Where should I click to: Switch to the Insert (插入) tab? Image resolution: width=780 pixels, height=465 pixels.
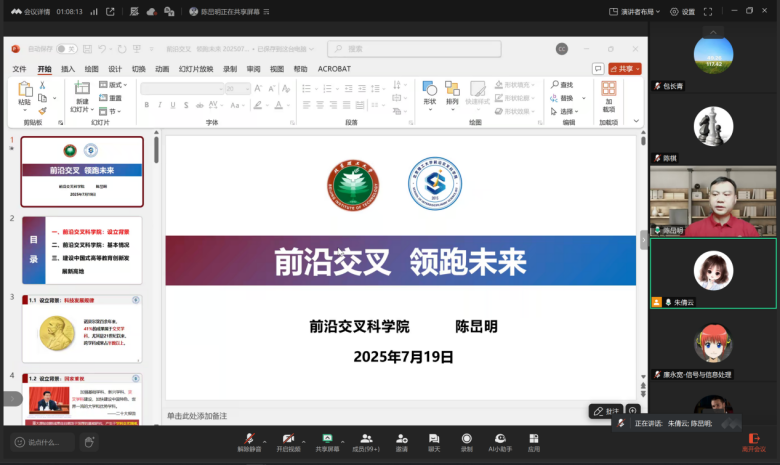click(x=68, y=69)
